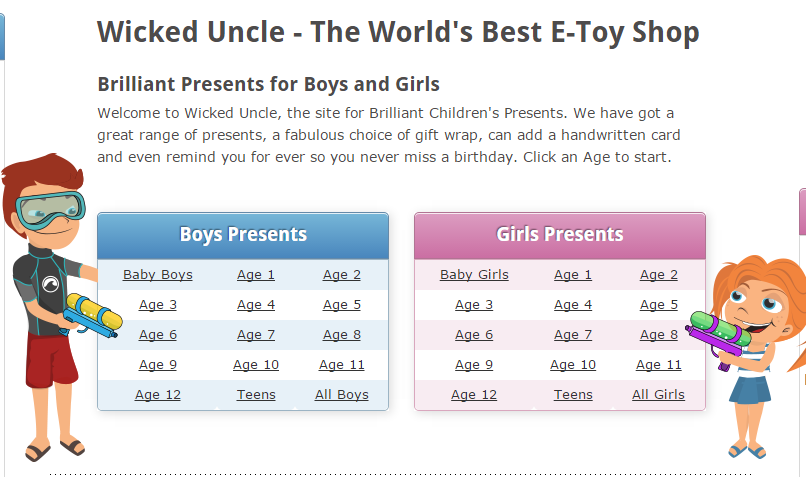Open Age 9 girls presents

click(x=474, y=365)
